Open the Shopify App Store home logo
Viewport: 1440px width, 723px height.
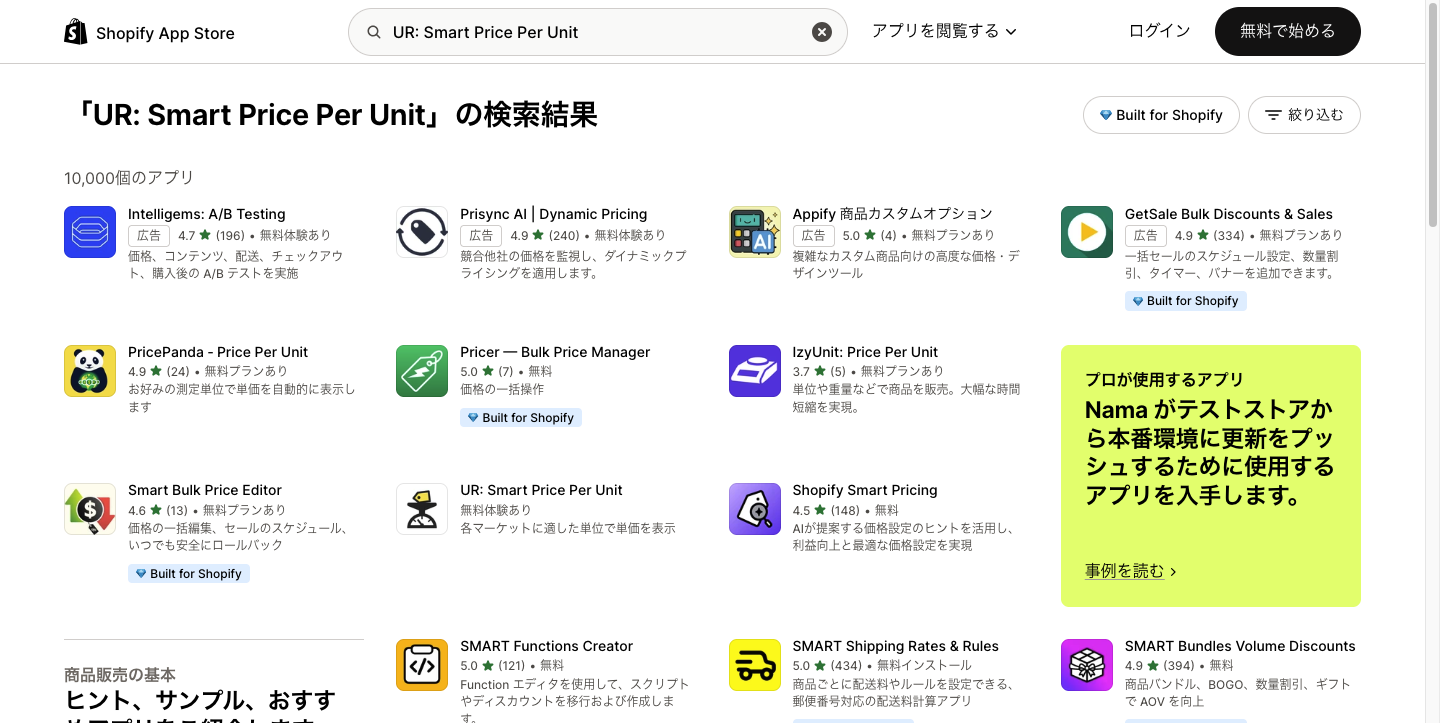point(149,32)
